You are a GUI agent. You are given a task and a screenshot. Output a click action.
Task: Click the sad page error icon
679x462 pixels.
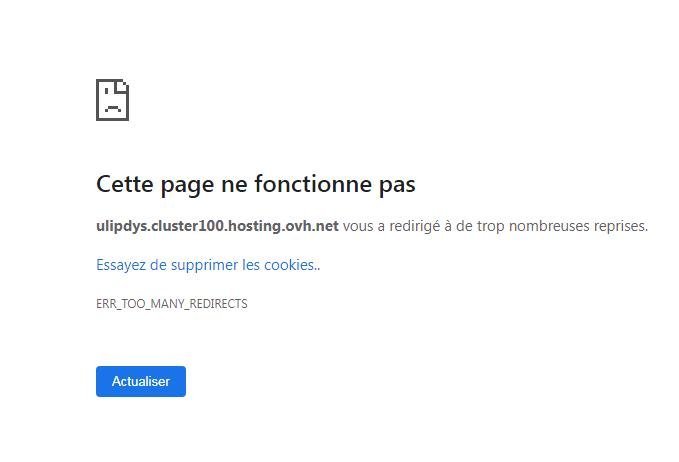[113, 100]
